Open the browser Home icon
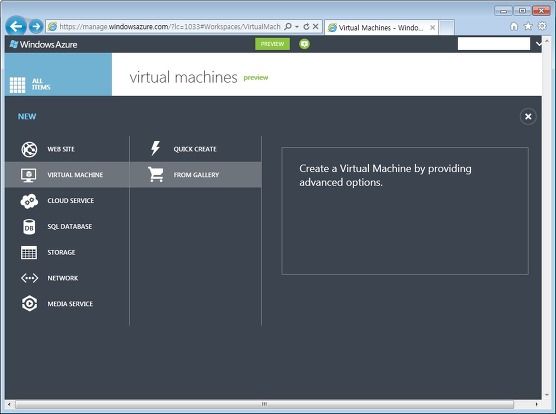The height and width of the screenshot is (414, 556). click(513, 27)
